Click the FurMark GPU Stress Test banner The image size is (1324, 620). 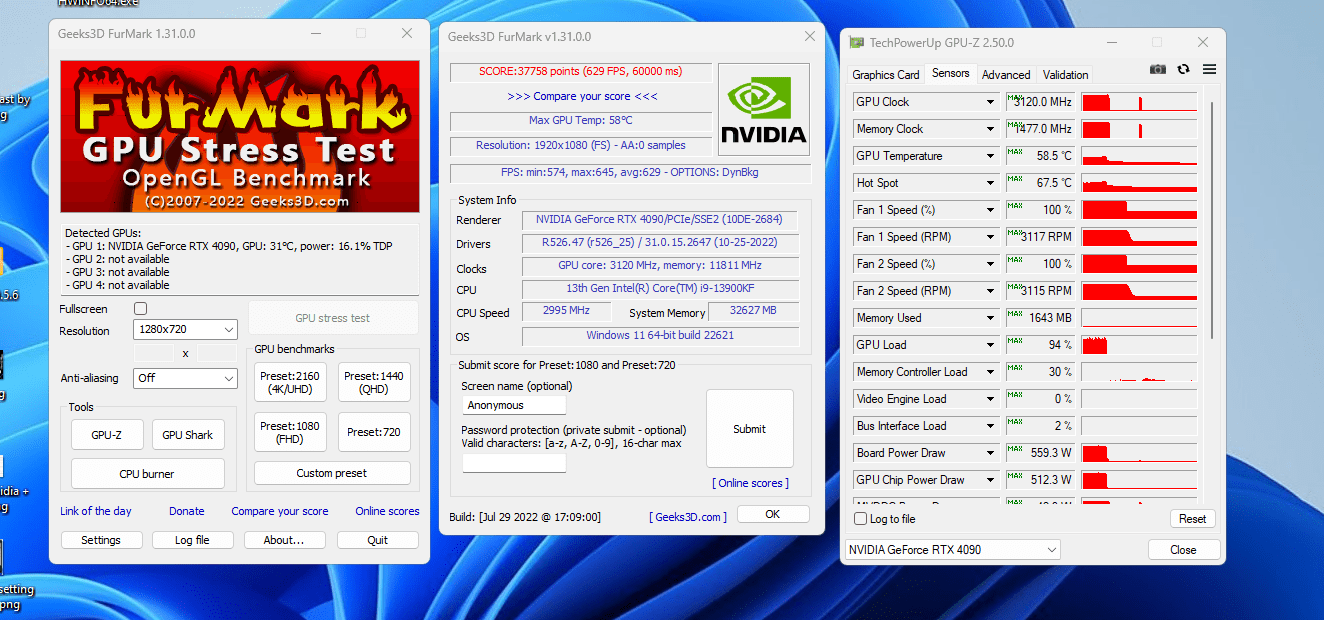point(240,136)
